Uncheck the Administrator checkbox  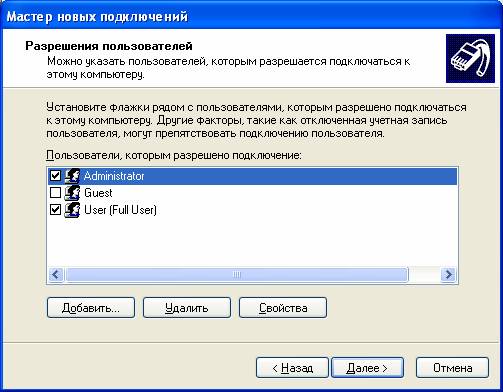(55, 176)
